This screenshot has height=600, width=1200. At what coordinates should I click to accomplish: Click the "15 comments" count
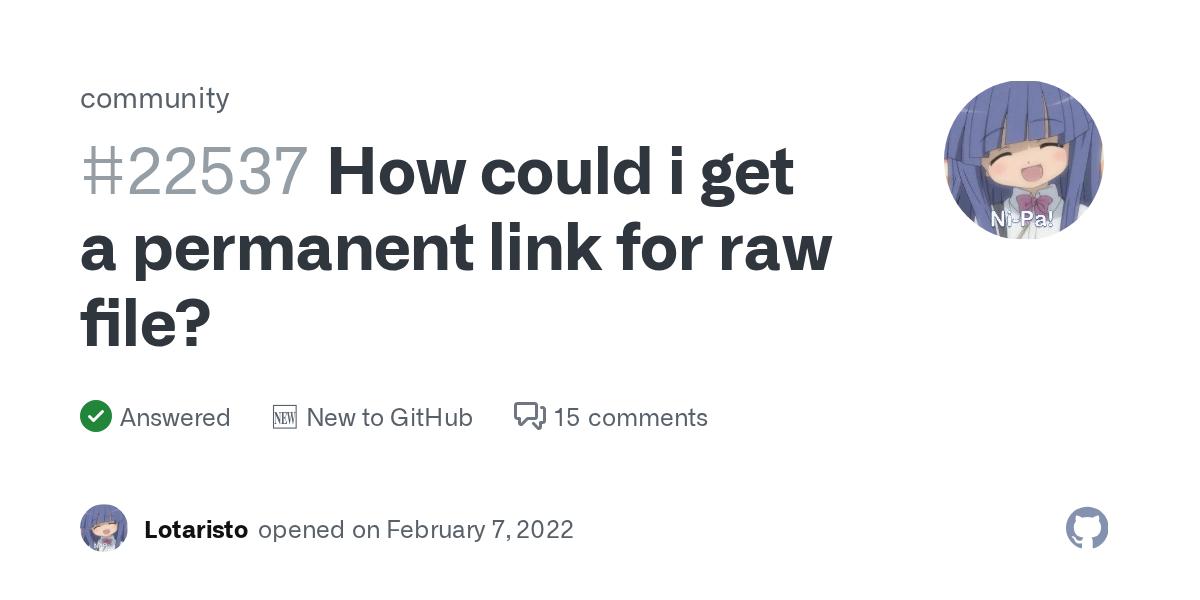pyautogui.click(x=630, y=417)
